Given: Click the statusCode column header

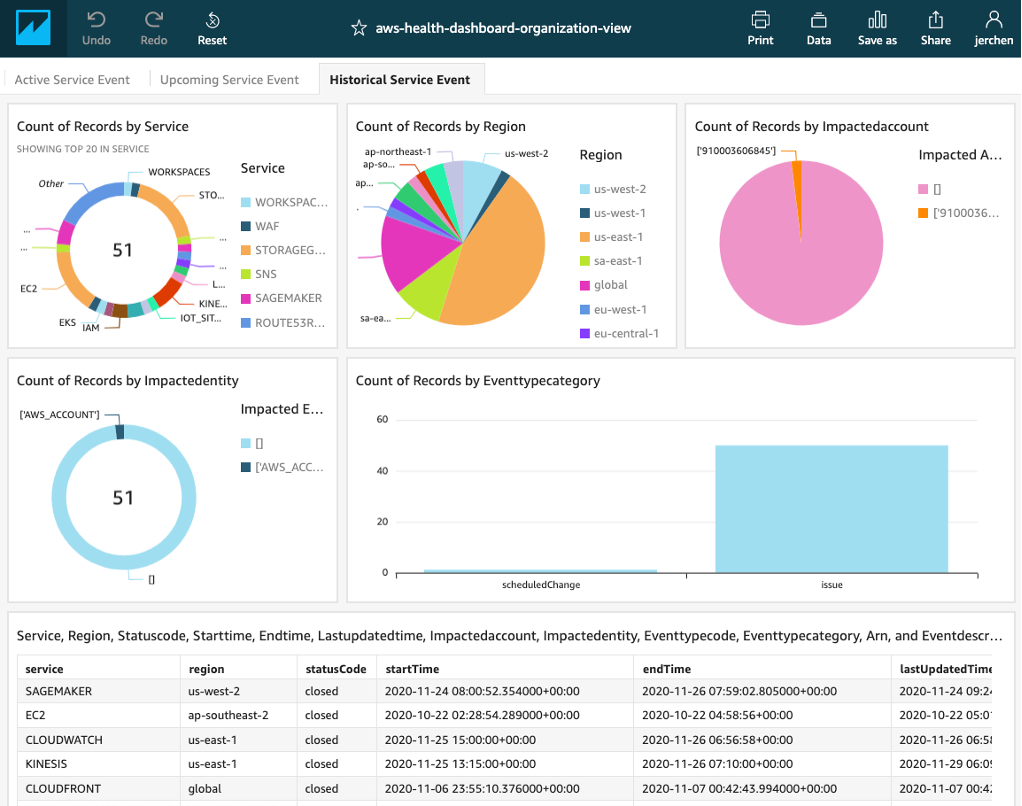Looking at the screenshot, I should coord(335,669).
